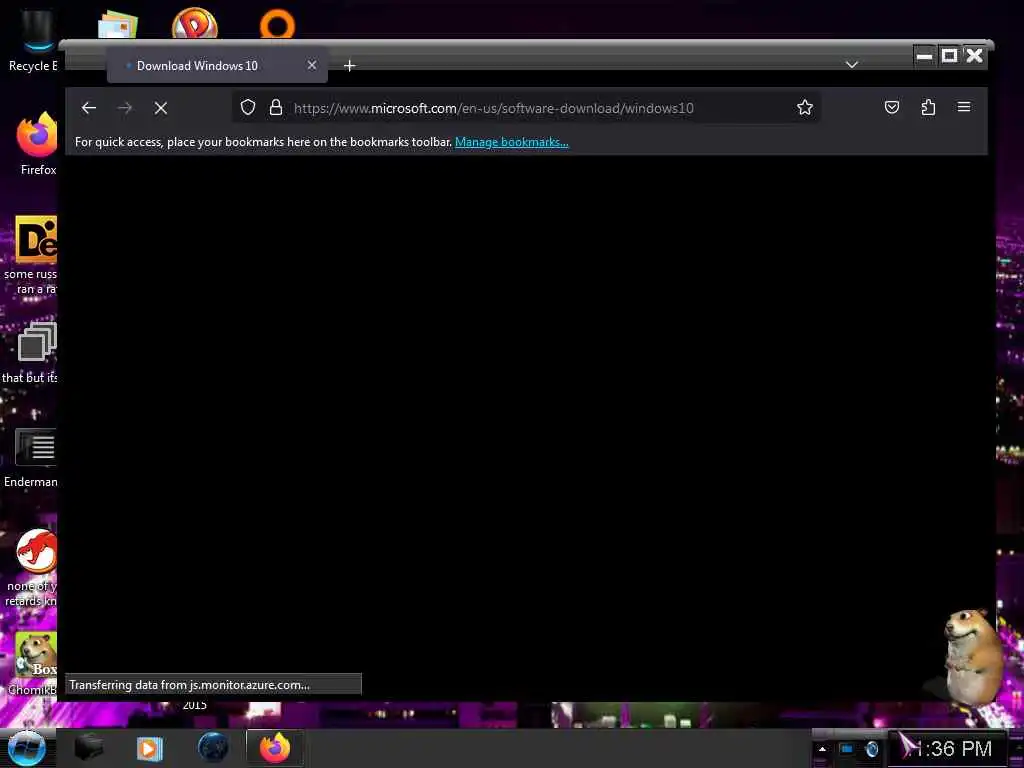Save page to Pocket

pos(891,107)
